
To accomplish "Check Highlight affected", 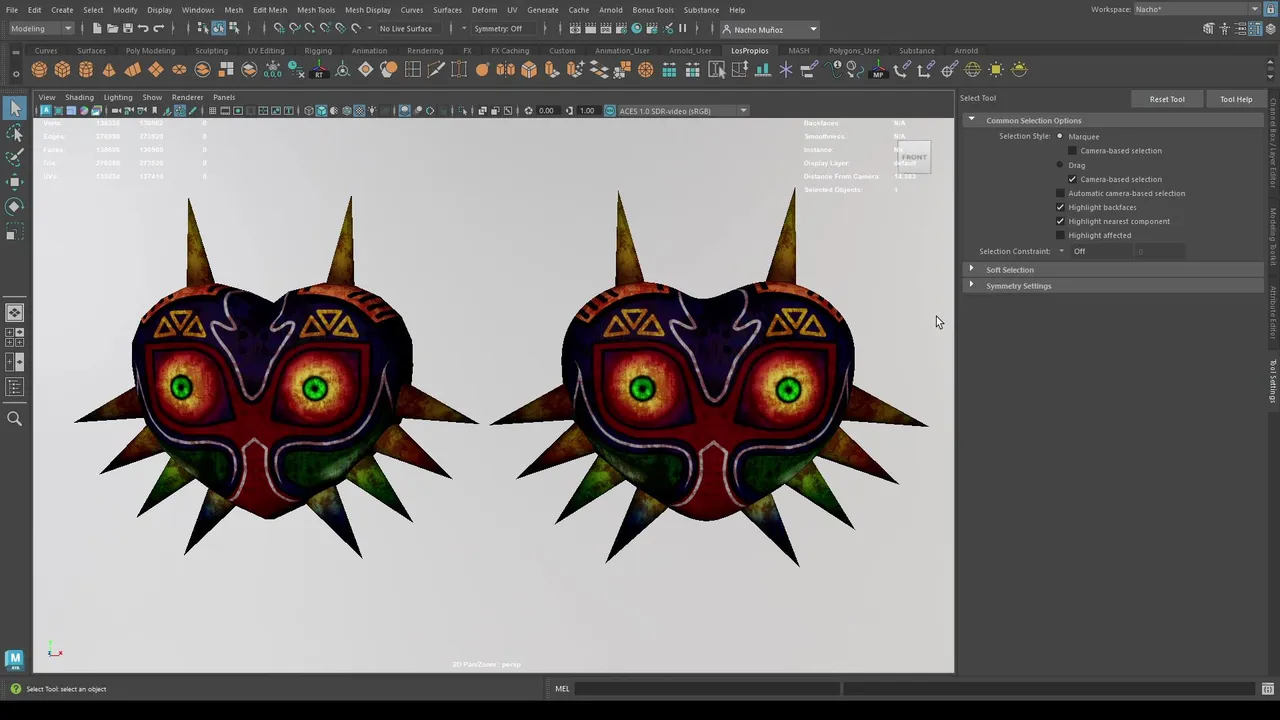I will [x=1061, y=235].
